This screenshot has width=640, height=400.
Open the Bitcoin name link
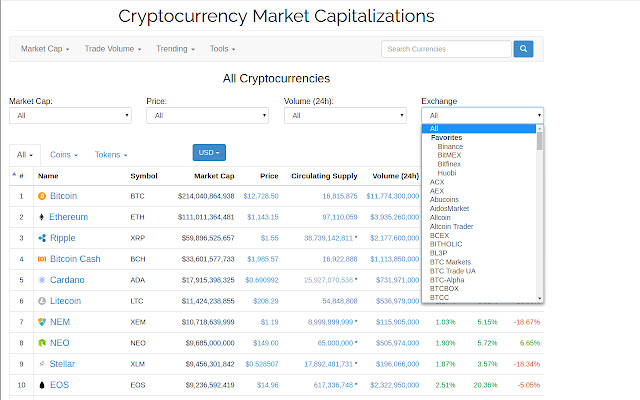tap(63, 196)
